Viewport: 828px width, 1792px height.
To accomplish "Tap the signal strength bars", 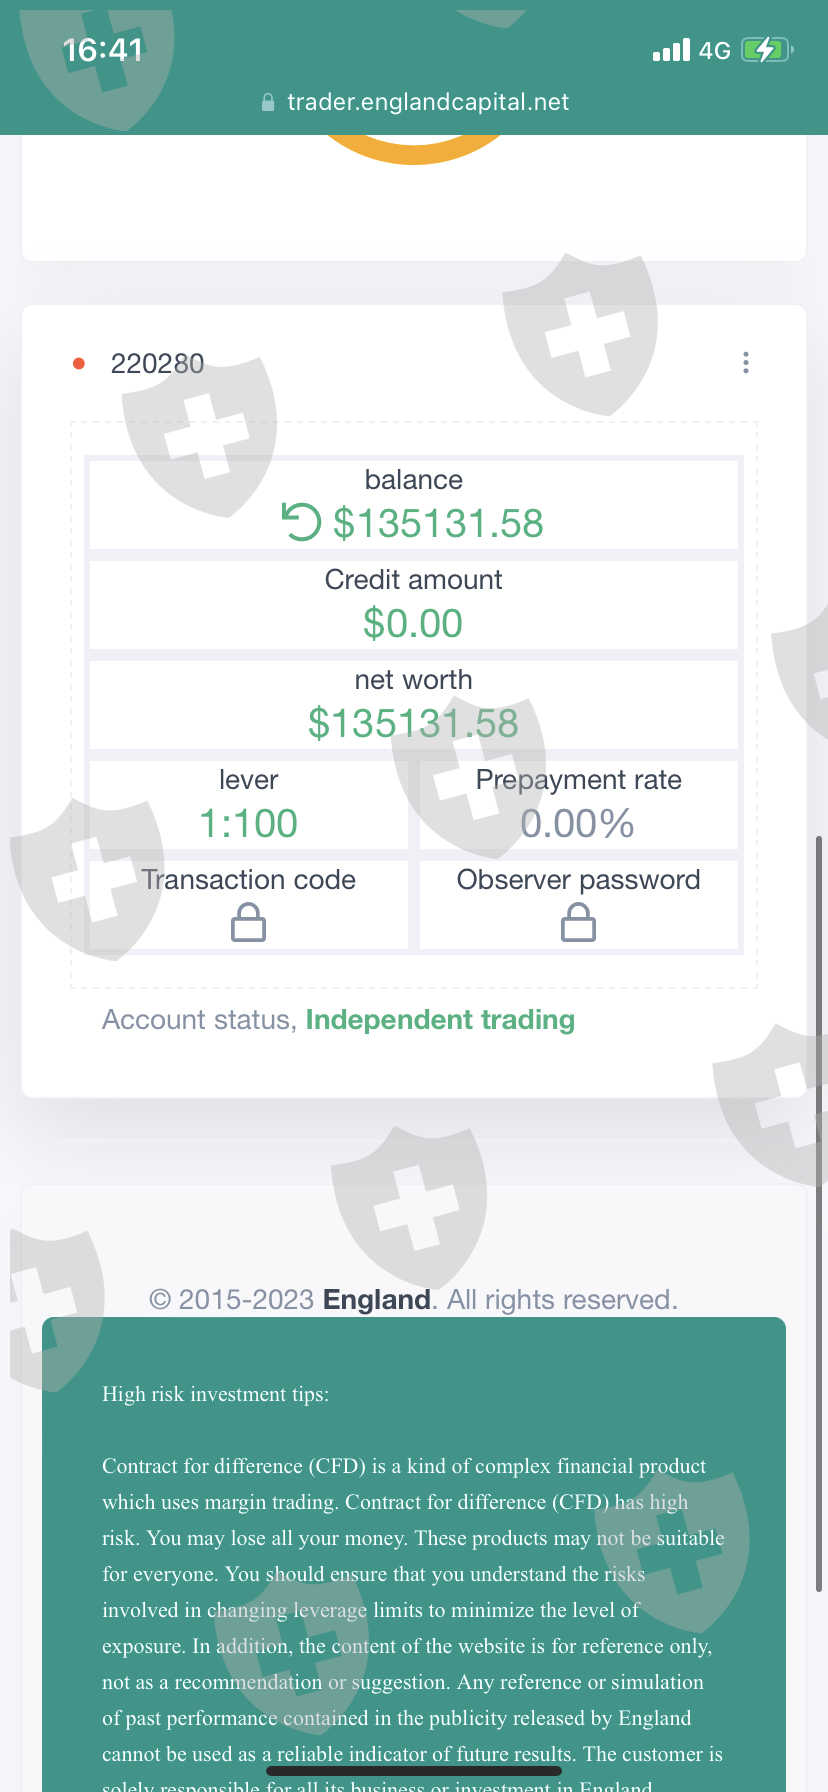I will coord(671,50).
